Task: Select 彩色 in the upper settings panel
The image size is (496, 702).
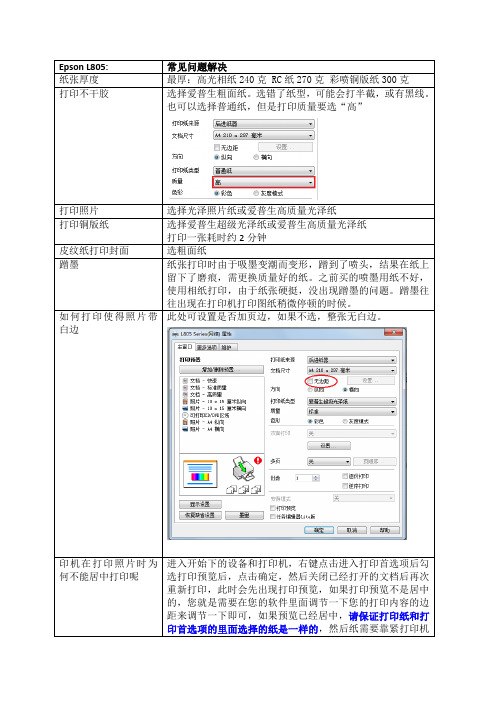Action: tap(217, 193)
